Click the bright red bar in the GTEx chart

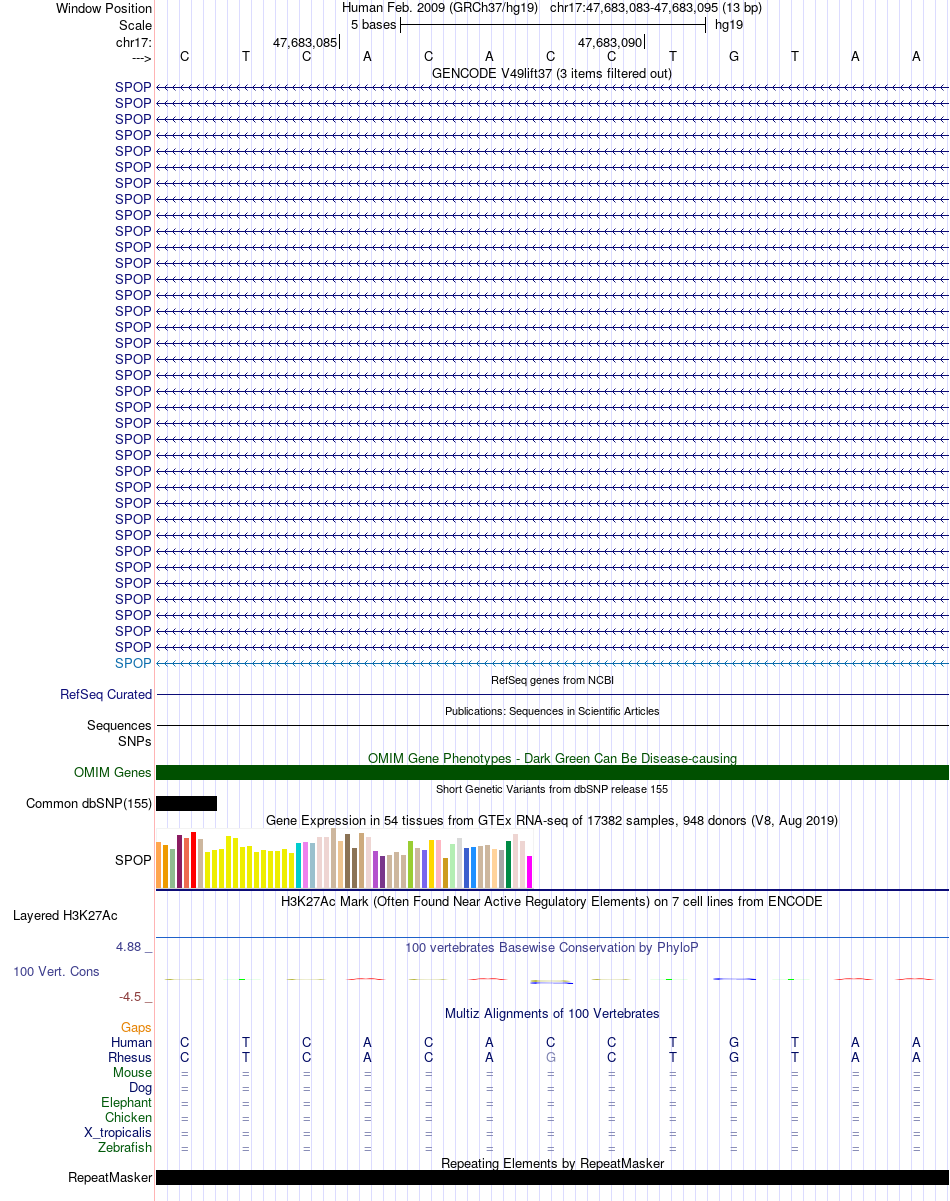[194, 860]
